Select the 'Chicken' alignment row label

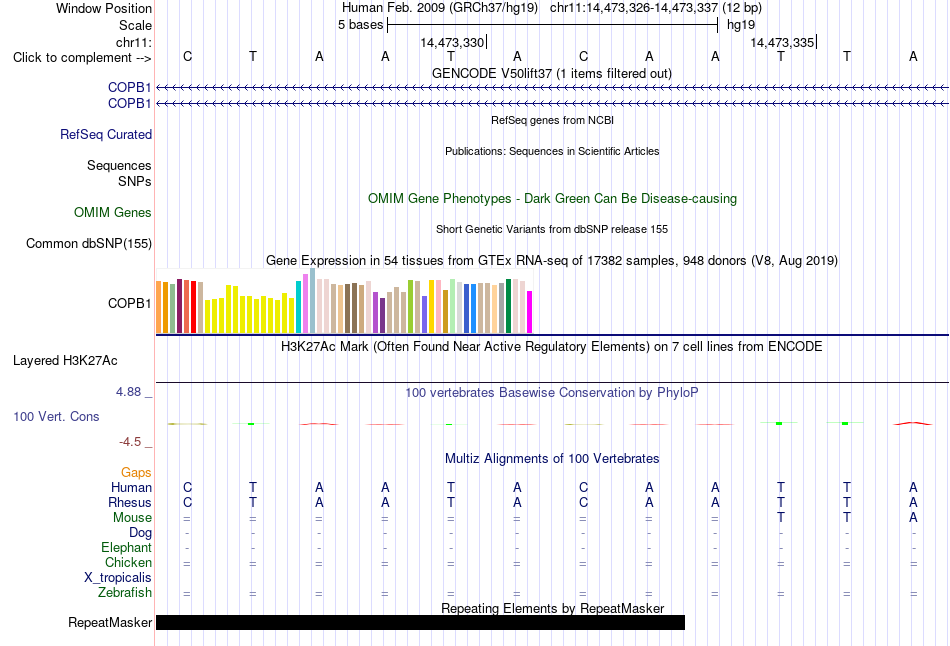click(128, 562)
